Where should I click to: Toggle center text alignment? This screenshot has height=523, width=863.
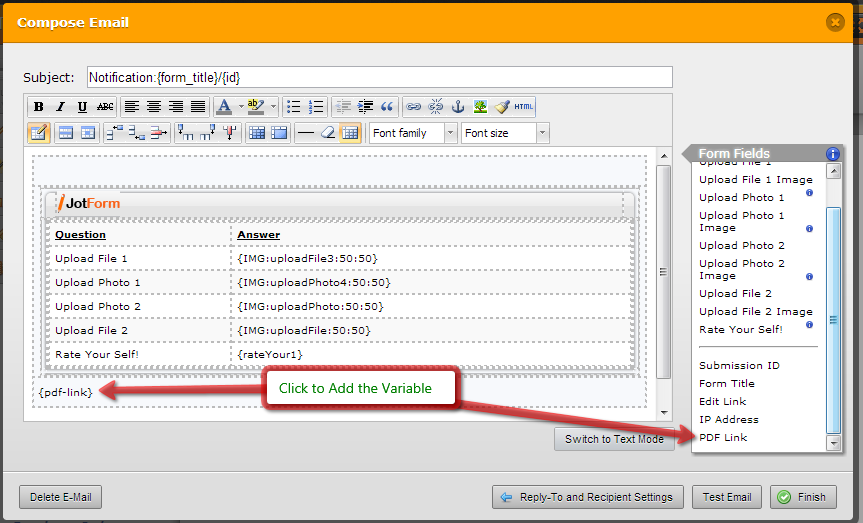click(154, 107)
